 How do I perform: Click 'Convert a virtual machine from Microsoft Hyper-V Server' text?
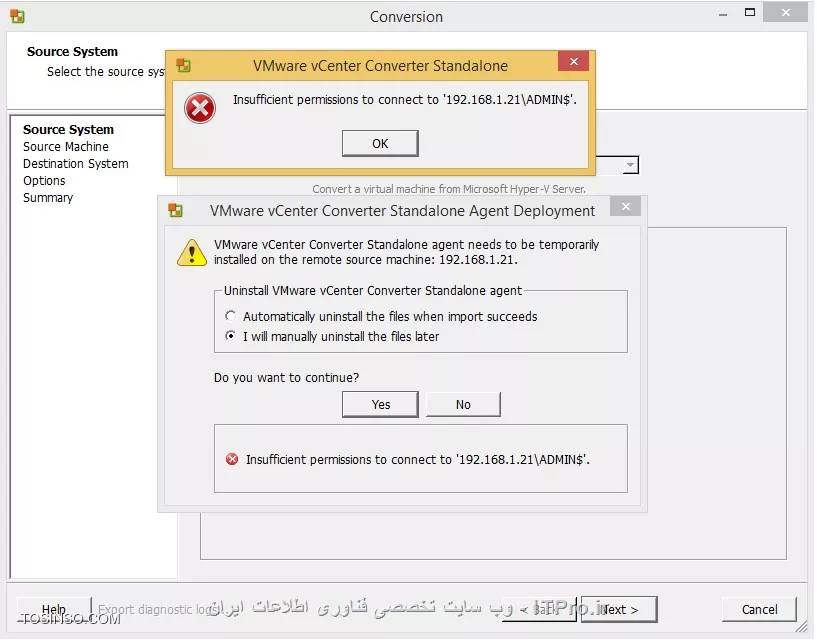click(449, 189)
